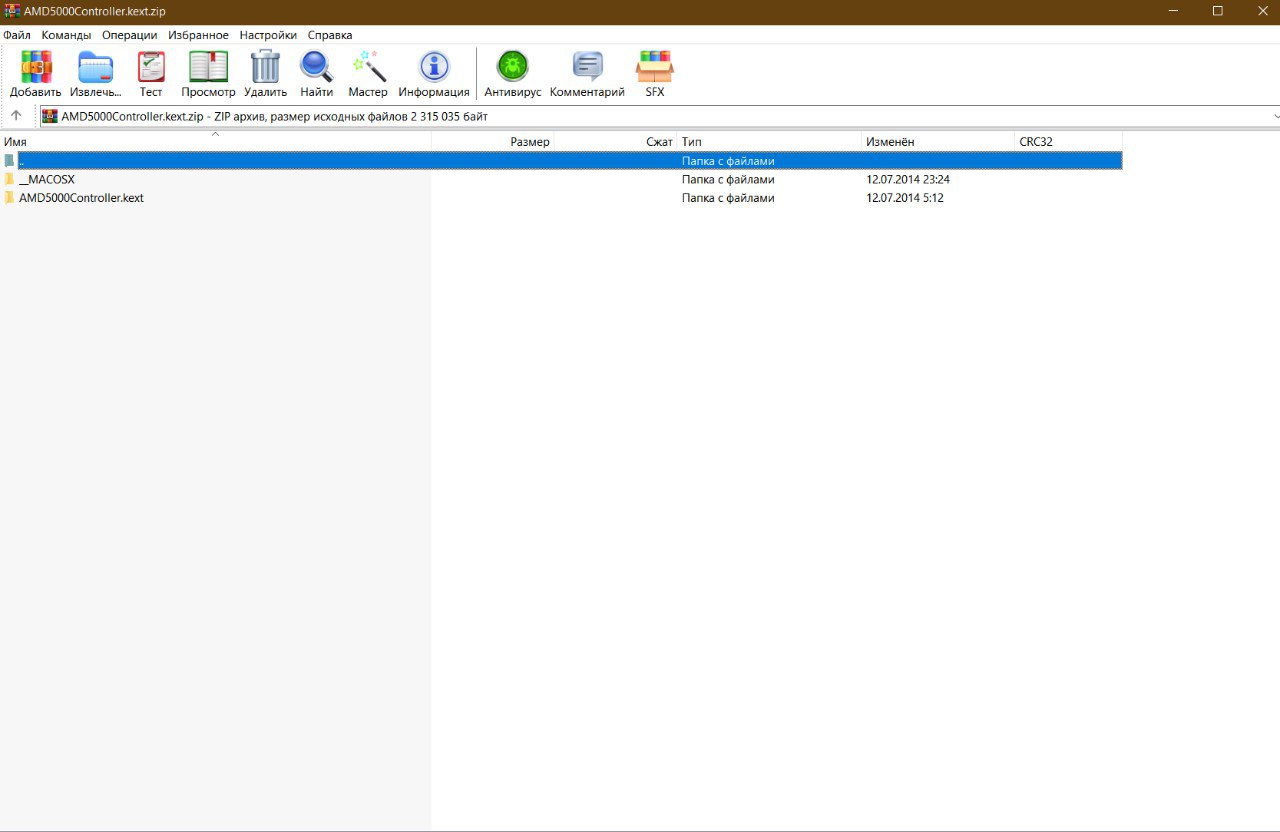
Task: Click the AMD5000Controller.kext folder icon
Action: coord(9,198)
